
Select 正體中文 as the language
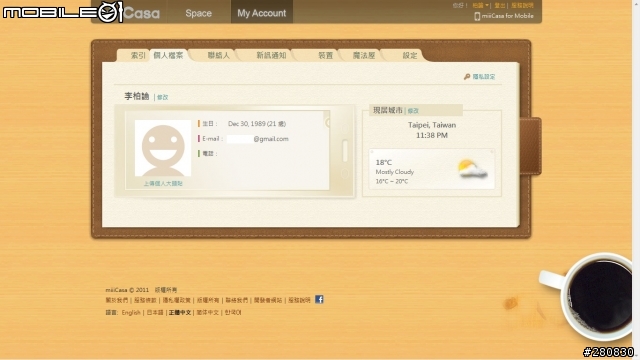tap(180, 313)
